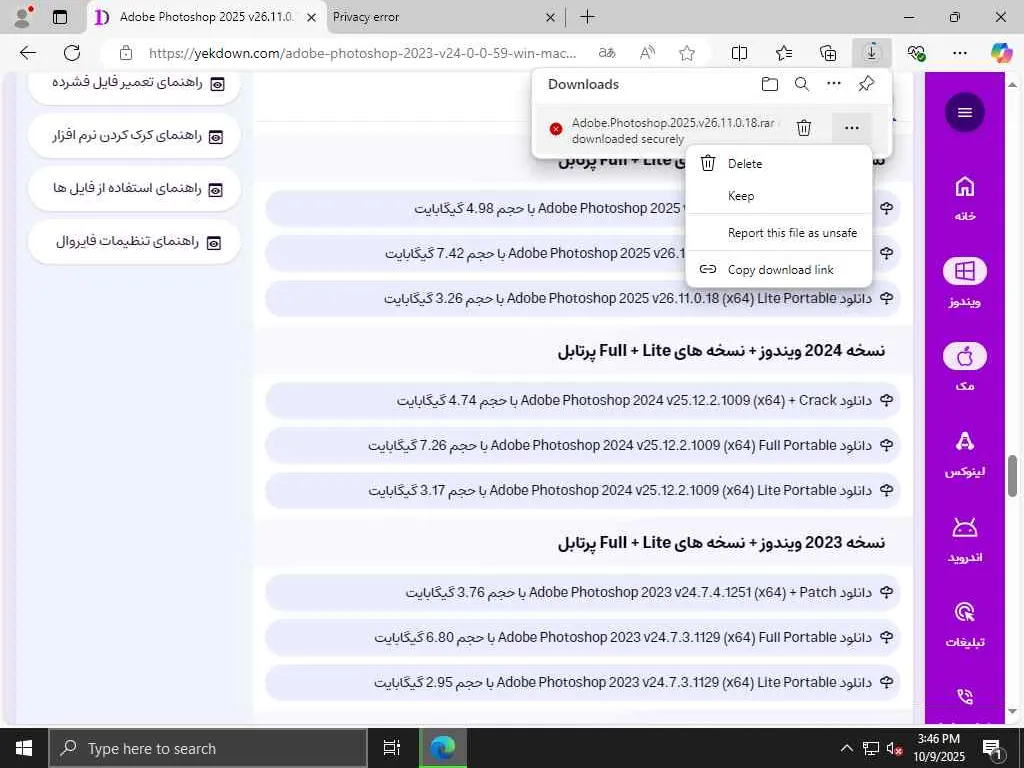This screenshot has height=768, width=1024.
Task: Download Photoshop 2024 Lite Portable 3.17 GB
Action: 583,490
